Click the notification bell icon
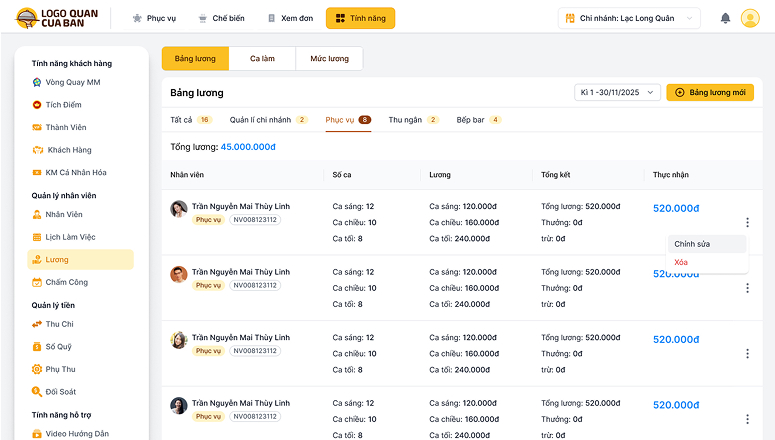775x440 pixels. click(725, 18)
